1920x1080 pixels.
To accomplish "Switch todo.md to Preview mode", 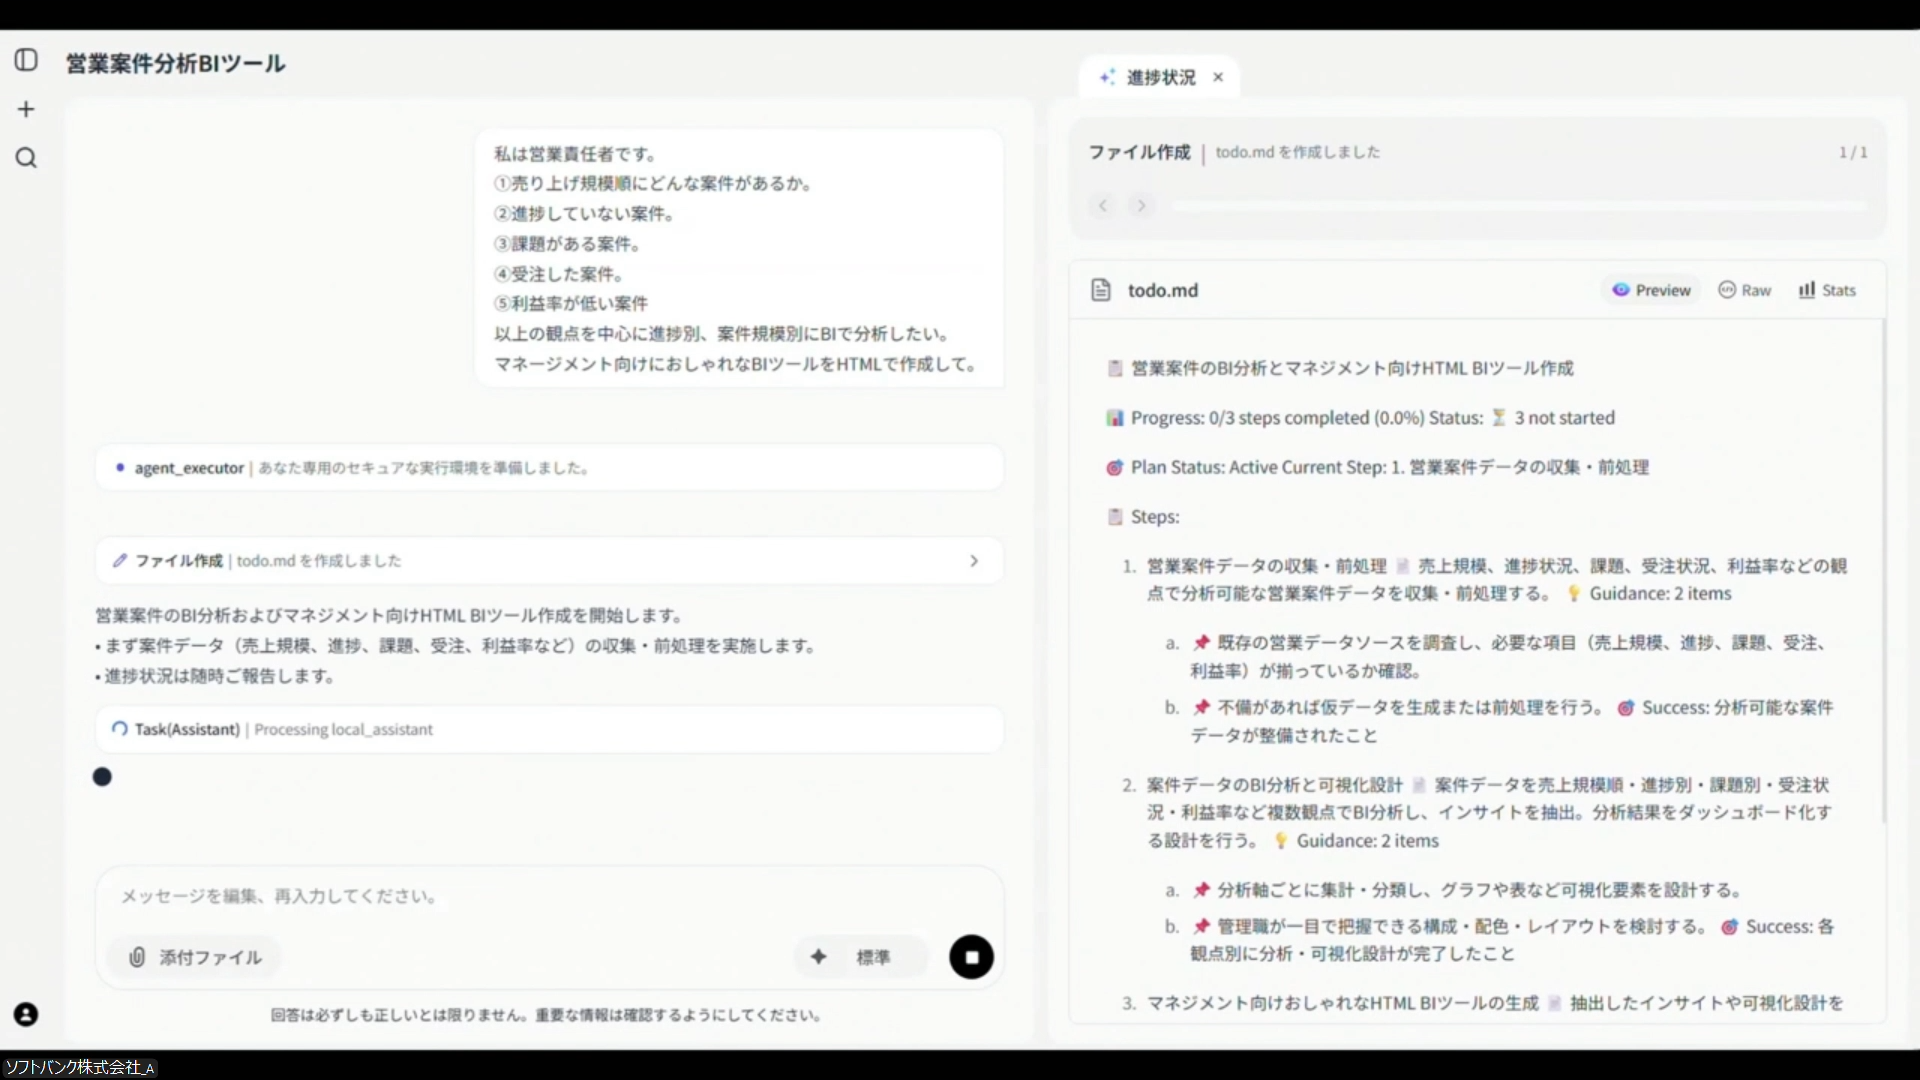I will (1650, 290).
